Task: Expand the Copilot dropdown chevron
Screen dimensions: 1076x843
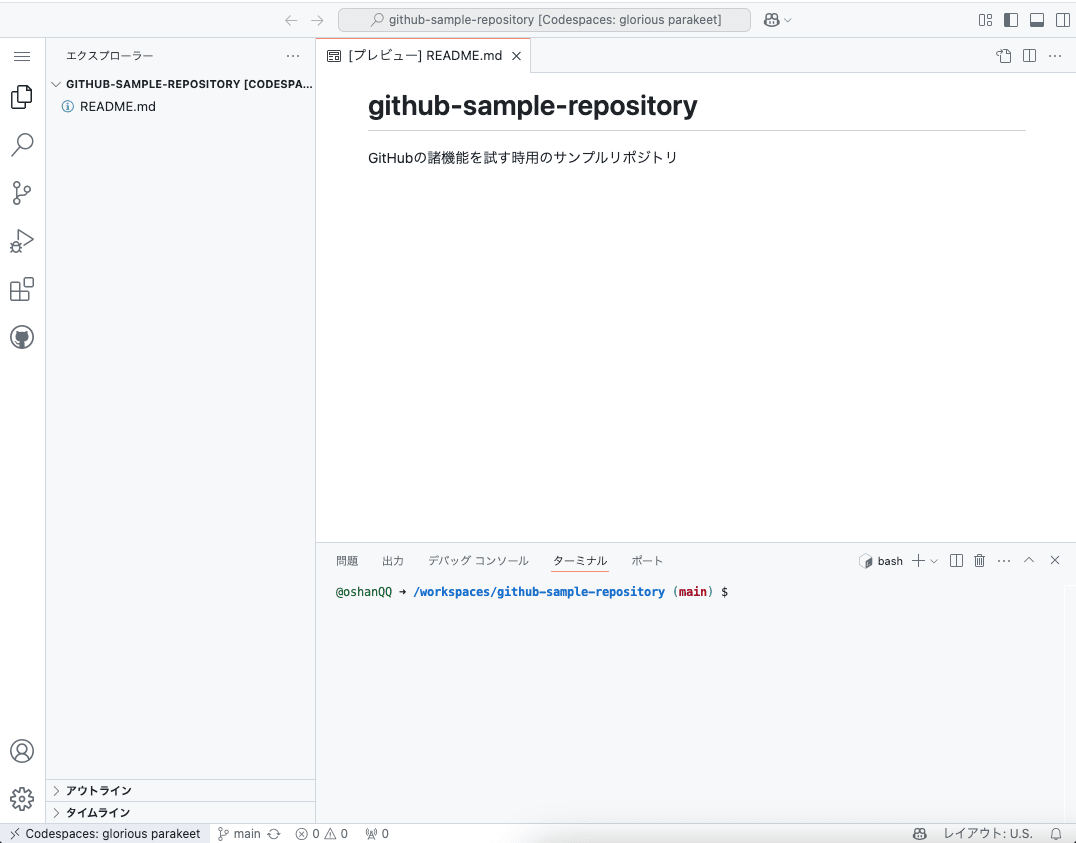Action: tap(788, 21)
